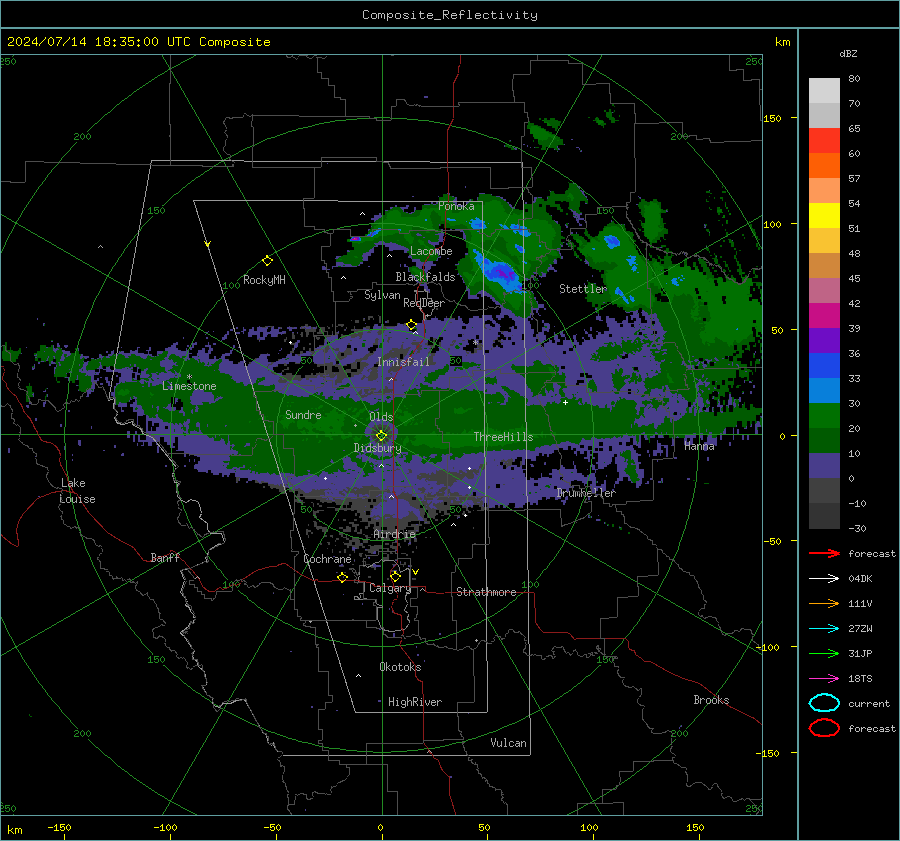Click the Composite_Reflectivity title
The height and width of the screenshot is (841, 900).
click(x=450, y=15)
